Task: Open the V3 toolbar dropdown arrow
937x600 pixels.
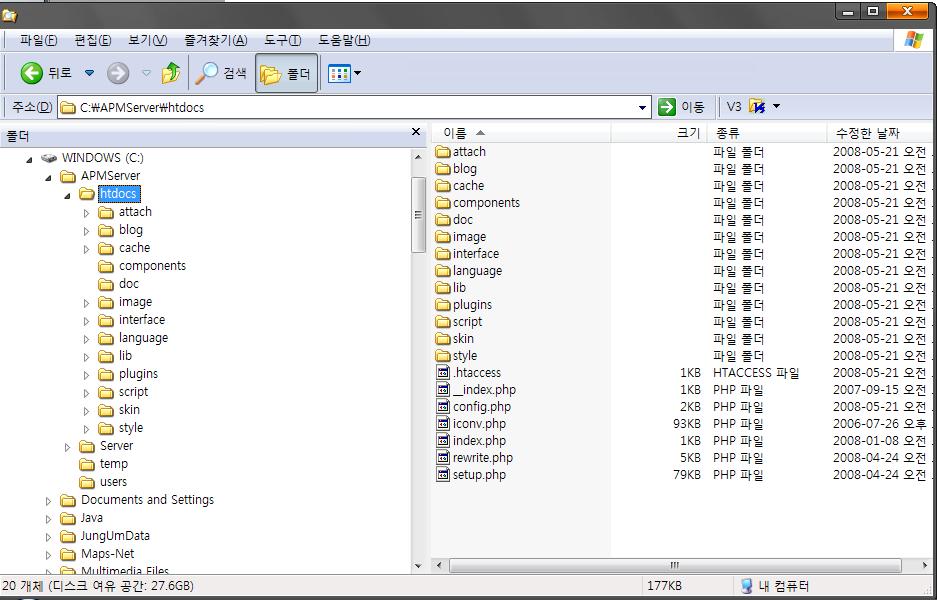Action: click(776, 106)
